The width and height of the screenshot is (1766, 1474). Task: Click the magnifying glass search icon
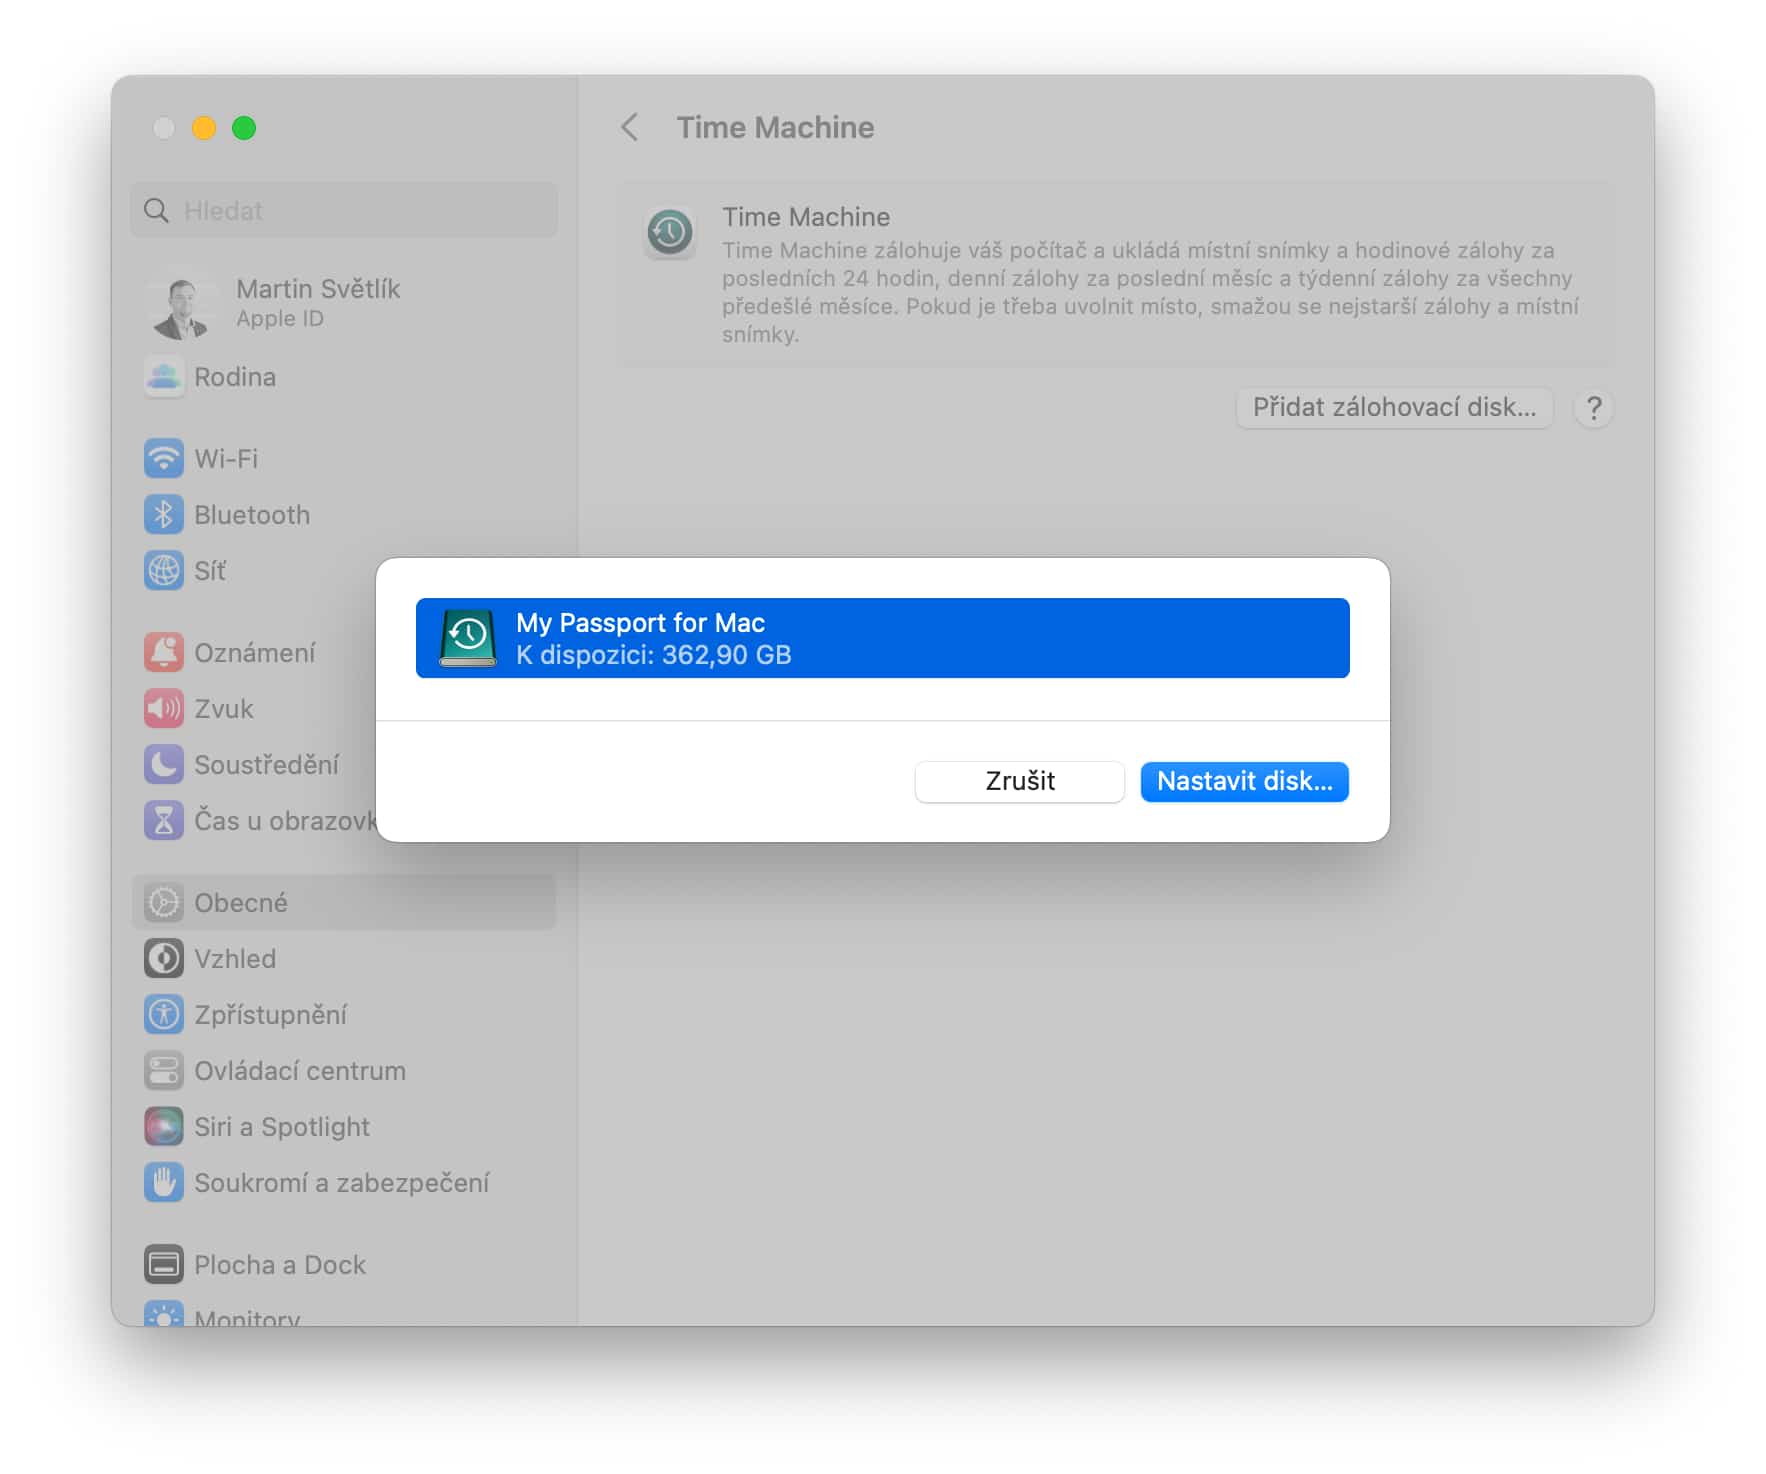click(x=157, y=210)
